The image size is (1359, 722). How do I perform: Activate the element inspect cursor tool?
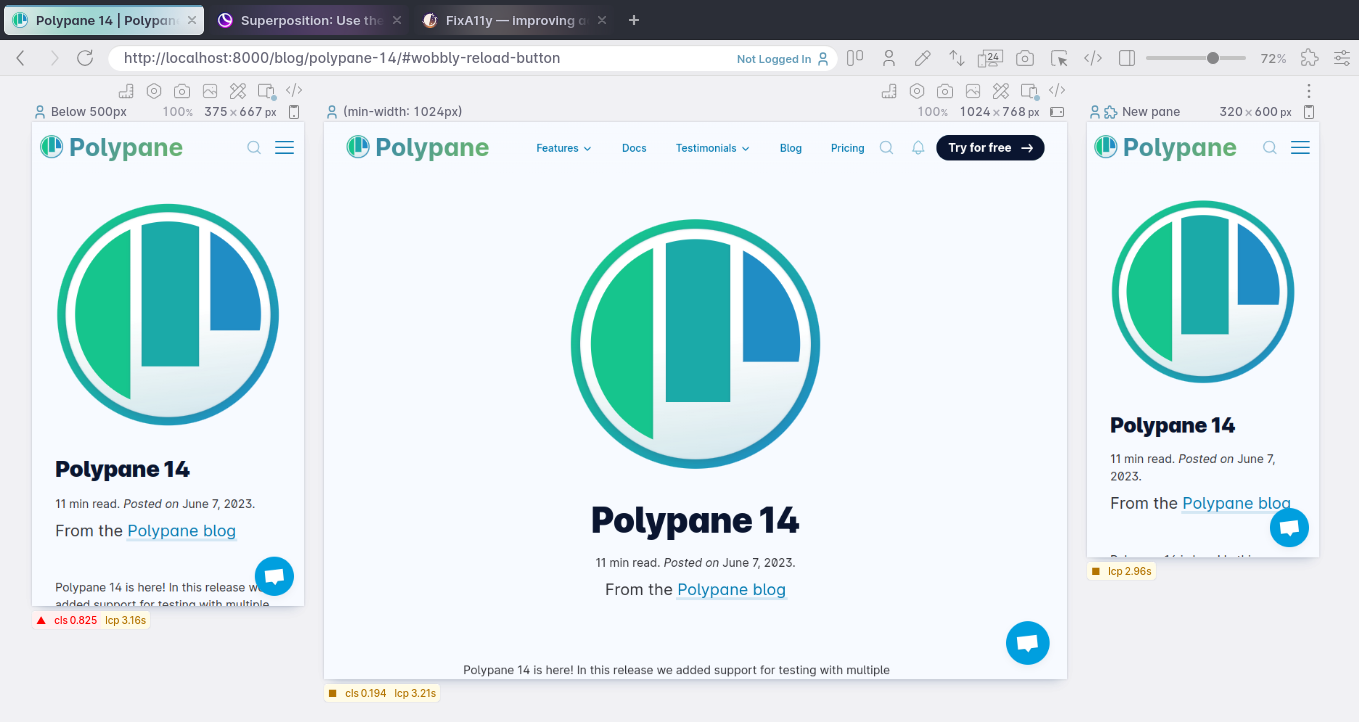[1059, 58]
